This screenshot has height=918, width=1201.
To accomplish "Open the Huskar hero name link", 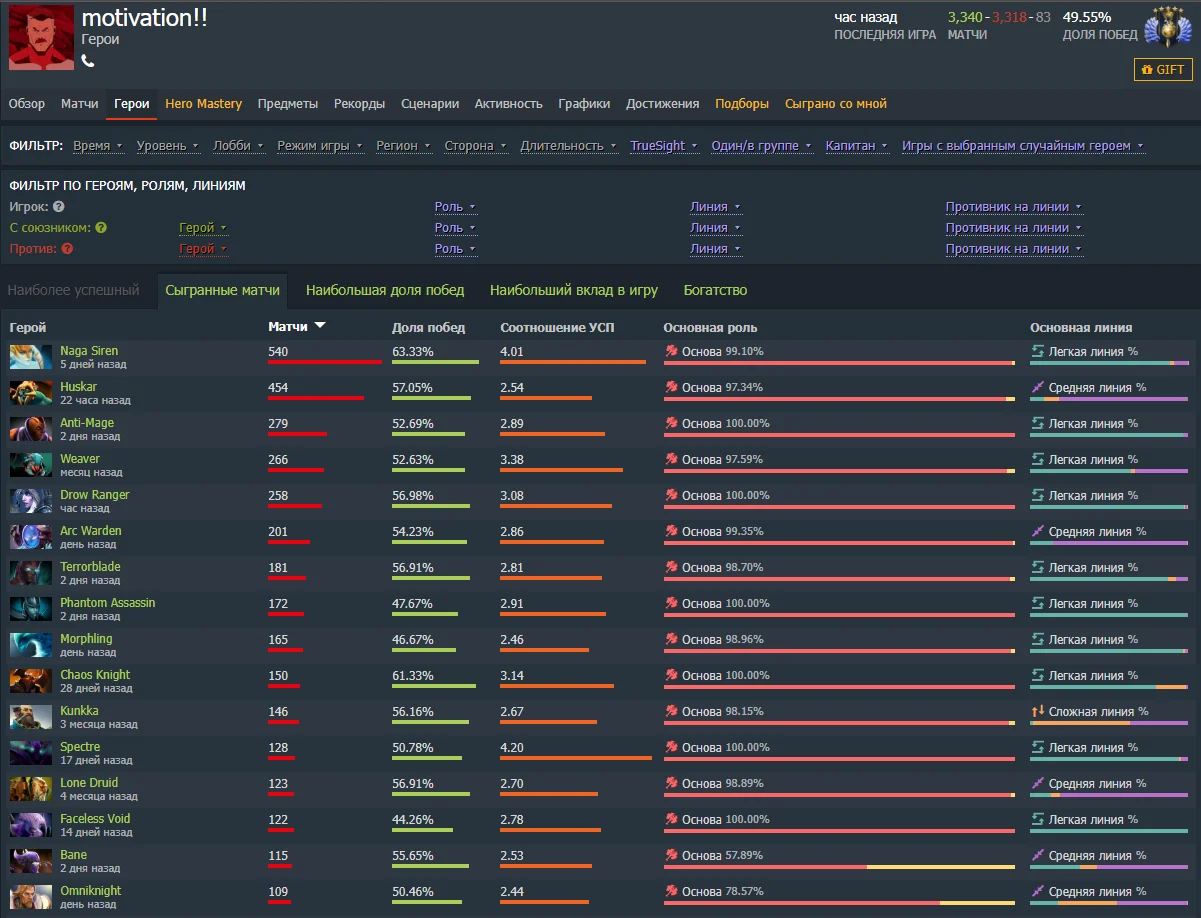I will 78,387.
